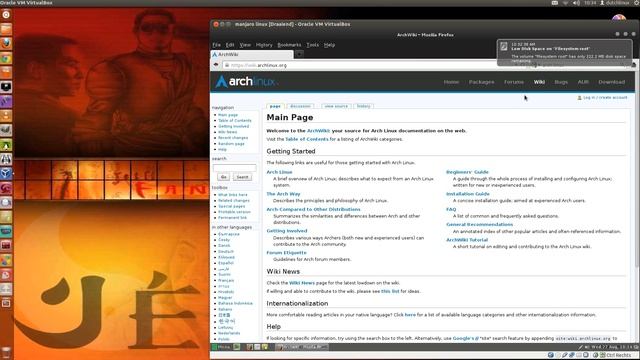Go to Download in Arch navbar

(x=611, y=82)
